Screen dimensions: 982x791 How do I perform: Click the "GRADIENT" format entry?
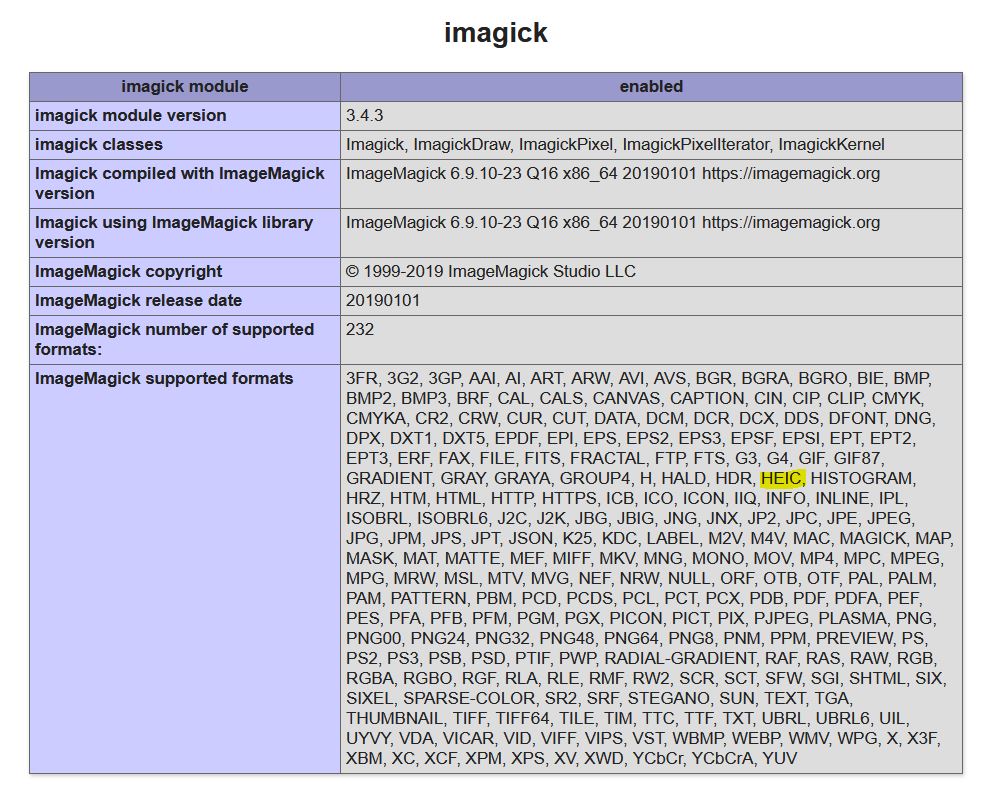388,478
